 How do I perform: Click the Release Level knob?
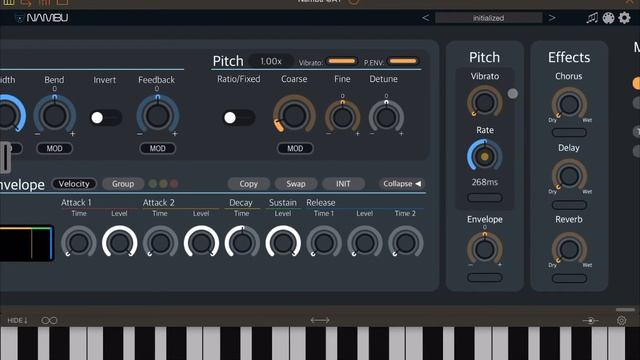coord(365,243)
